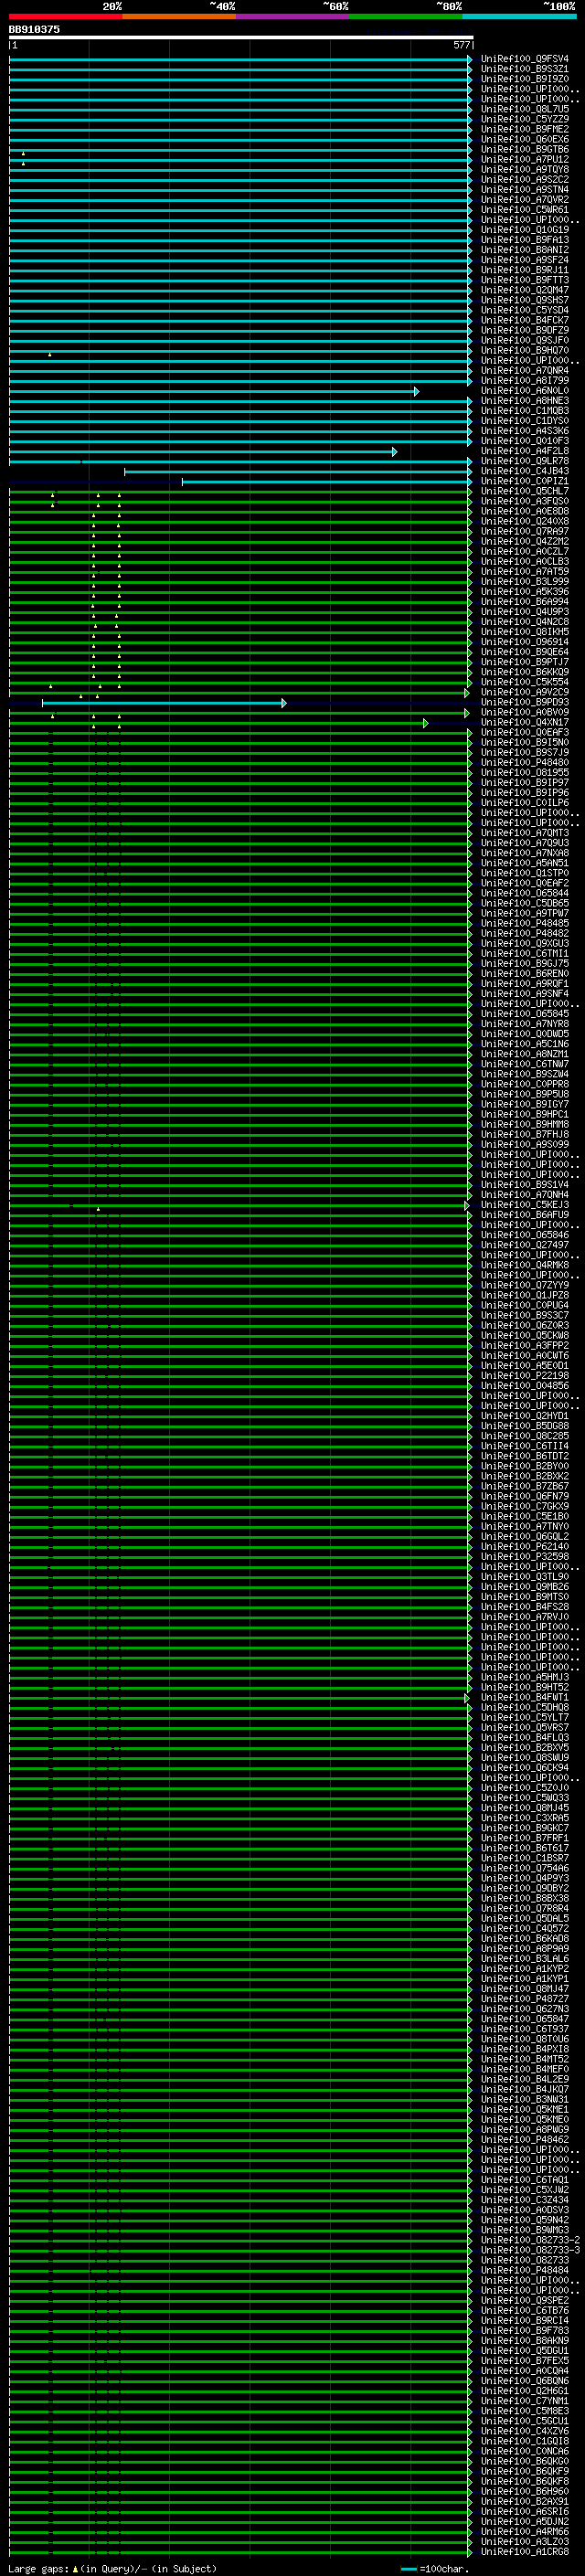Open hit UniRef100_Q9FSV4
585x2576 pixels.
[x=525, y=59]
